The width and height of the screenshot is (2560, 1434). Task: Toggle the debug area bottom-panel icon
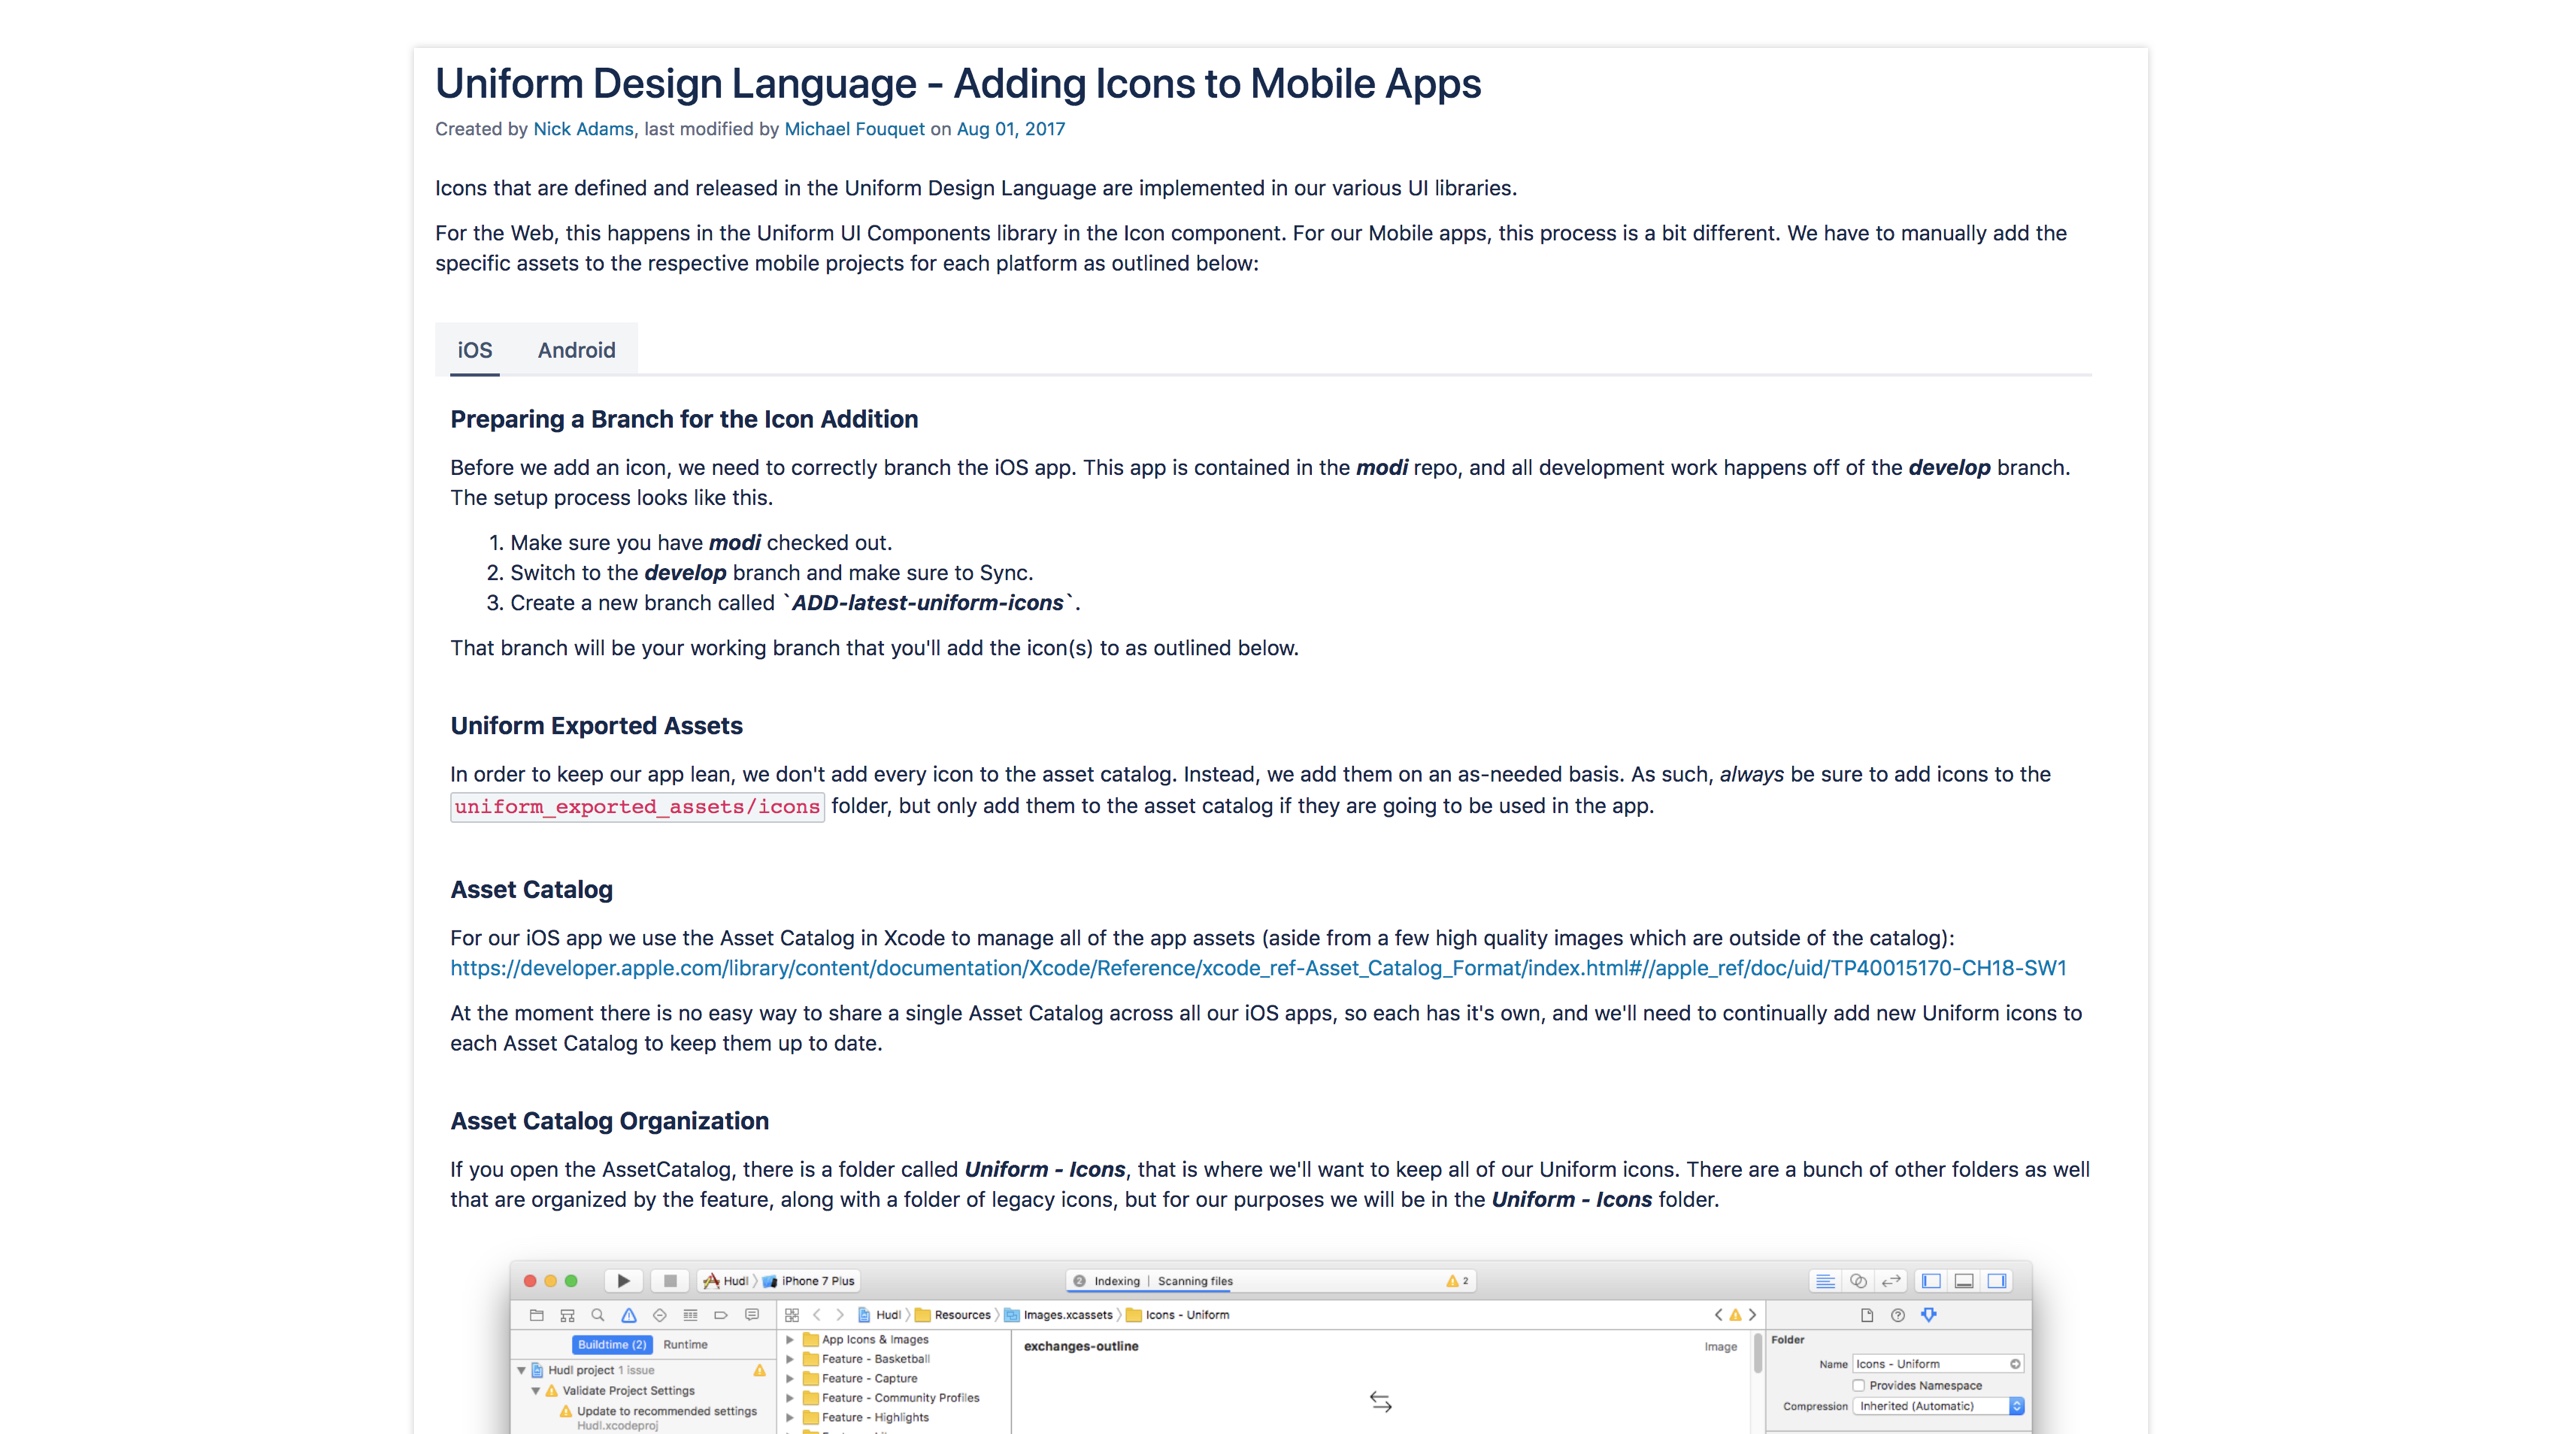1964,1281
